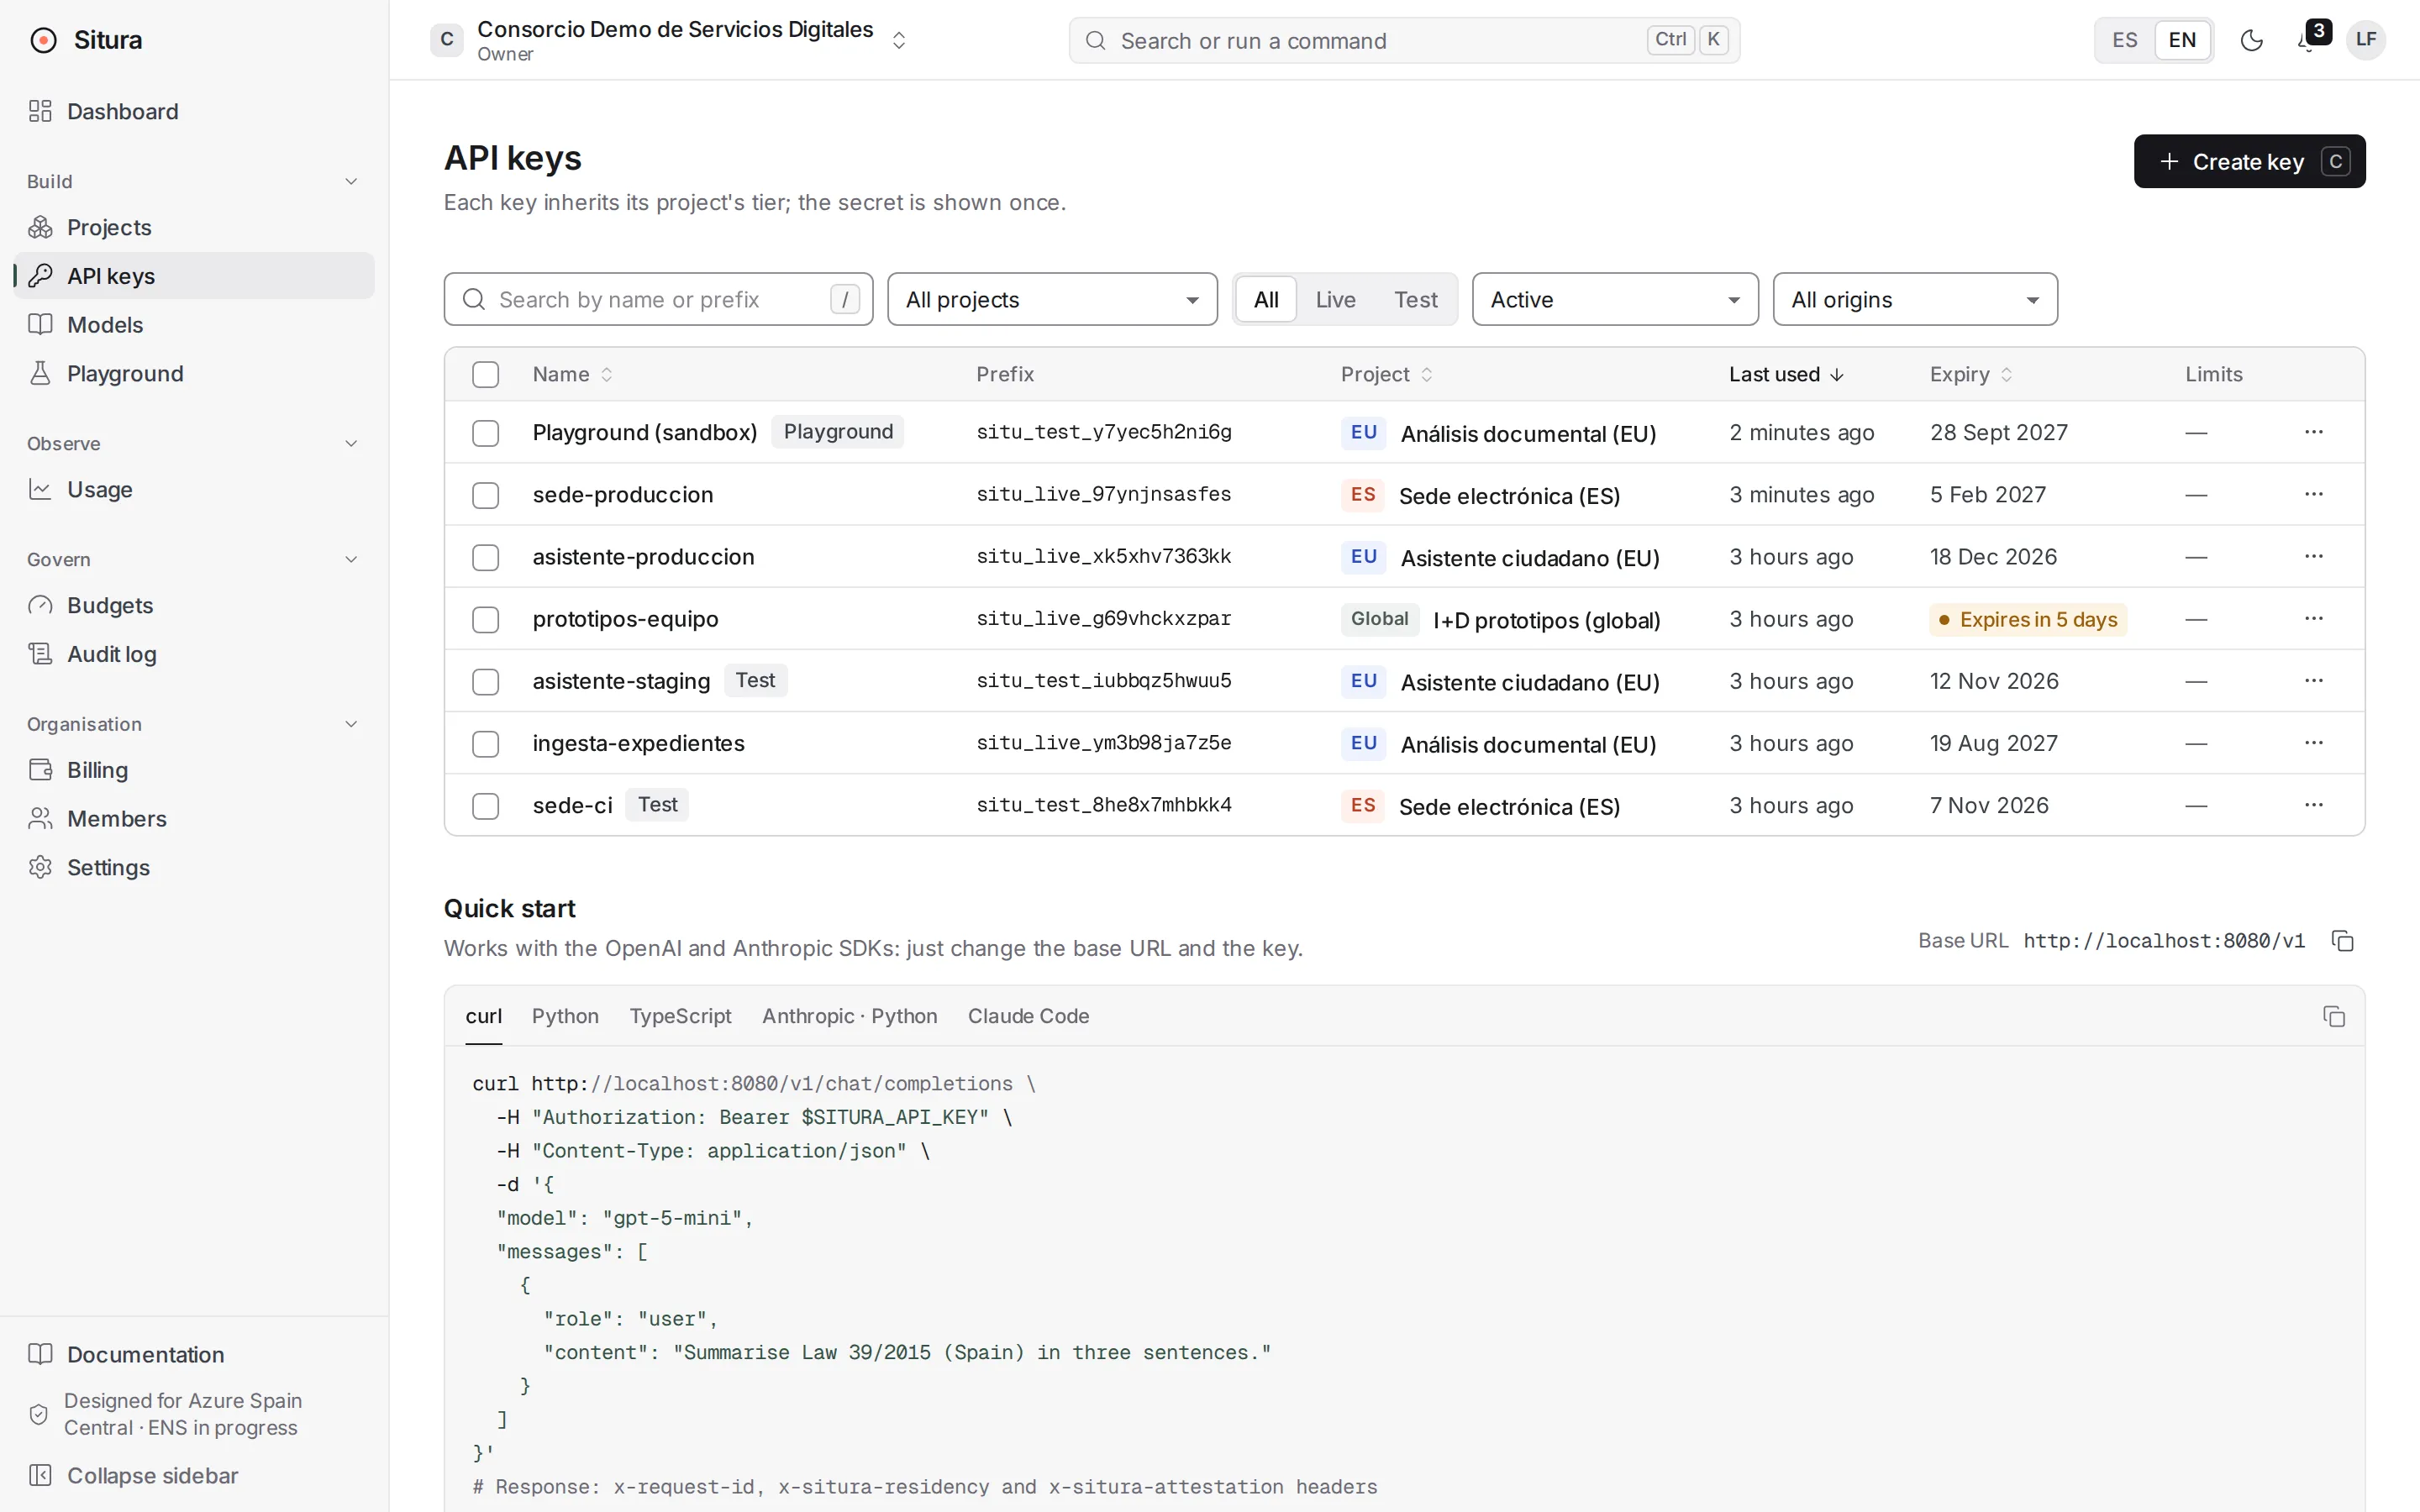Click the Expires in 5 days badge
This screenshot has height=1512, width=2420.
click(x=2027, y=619)
